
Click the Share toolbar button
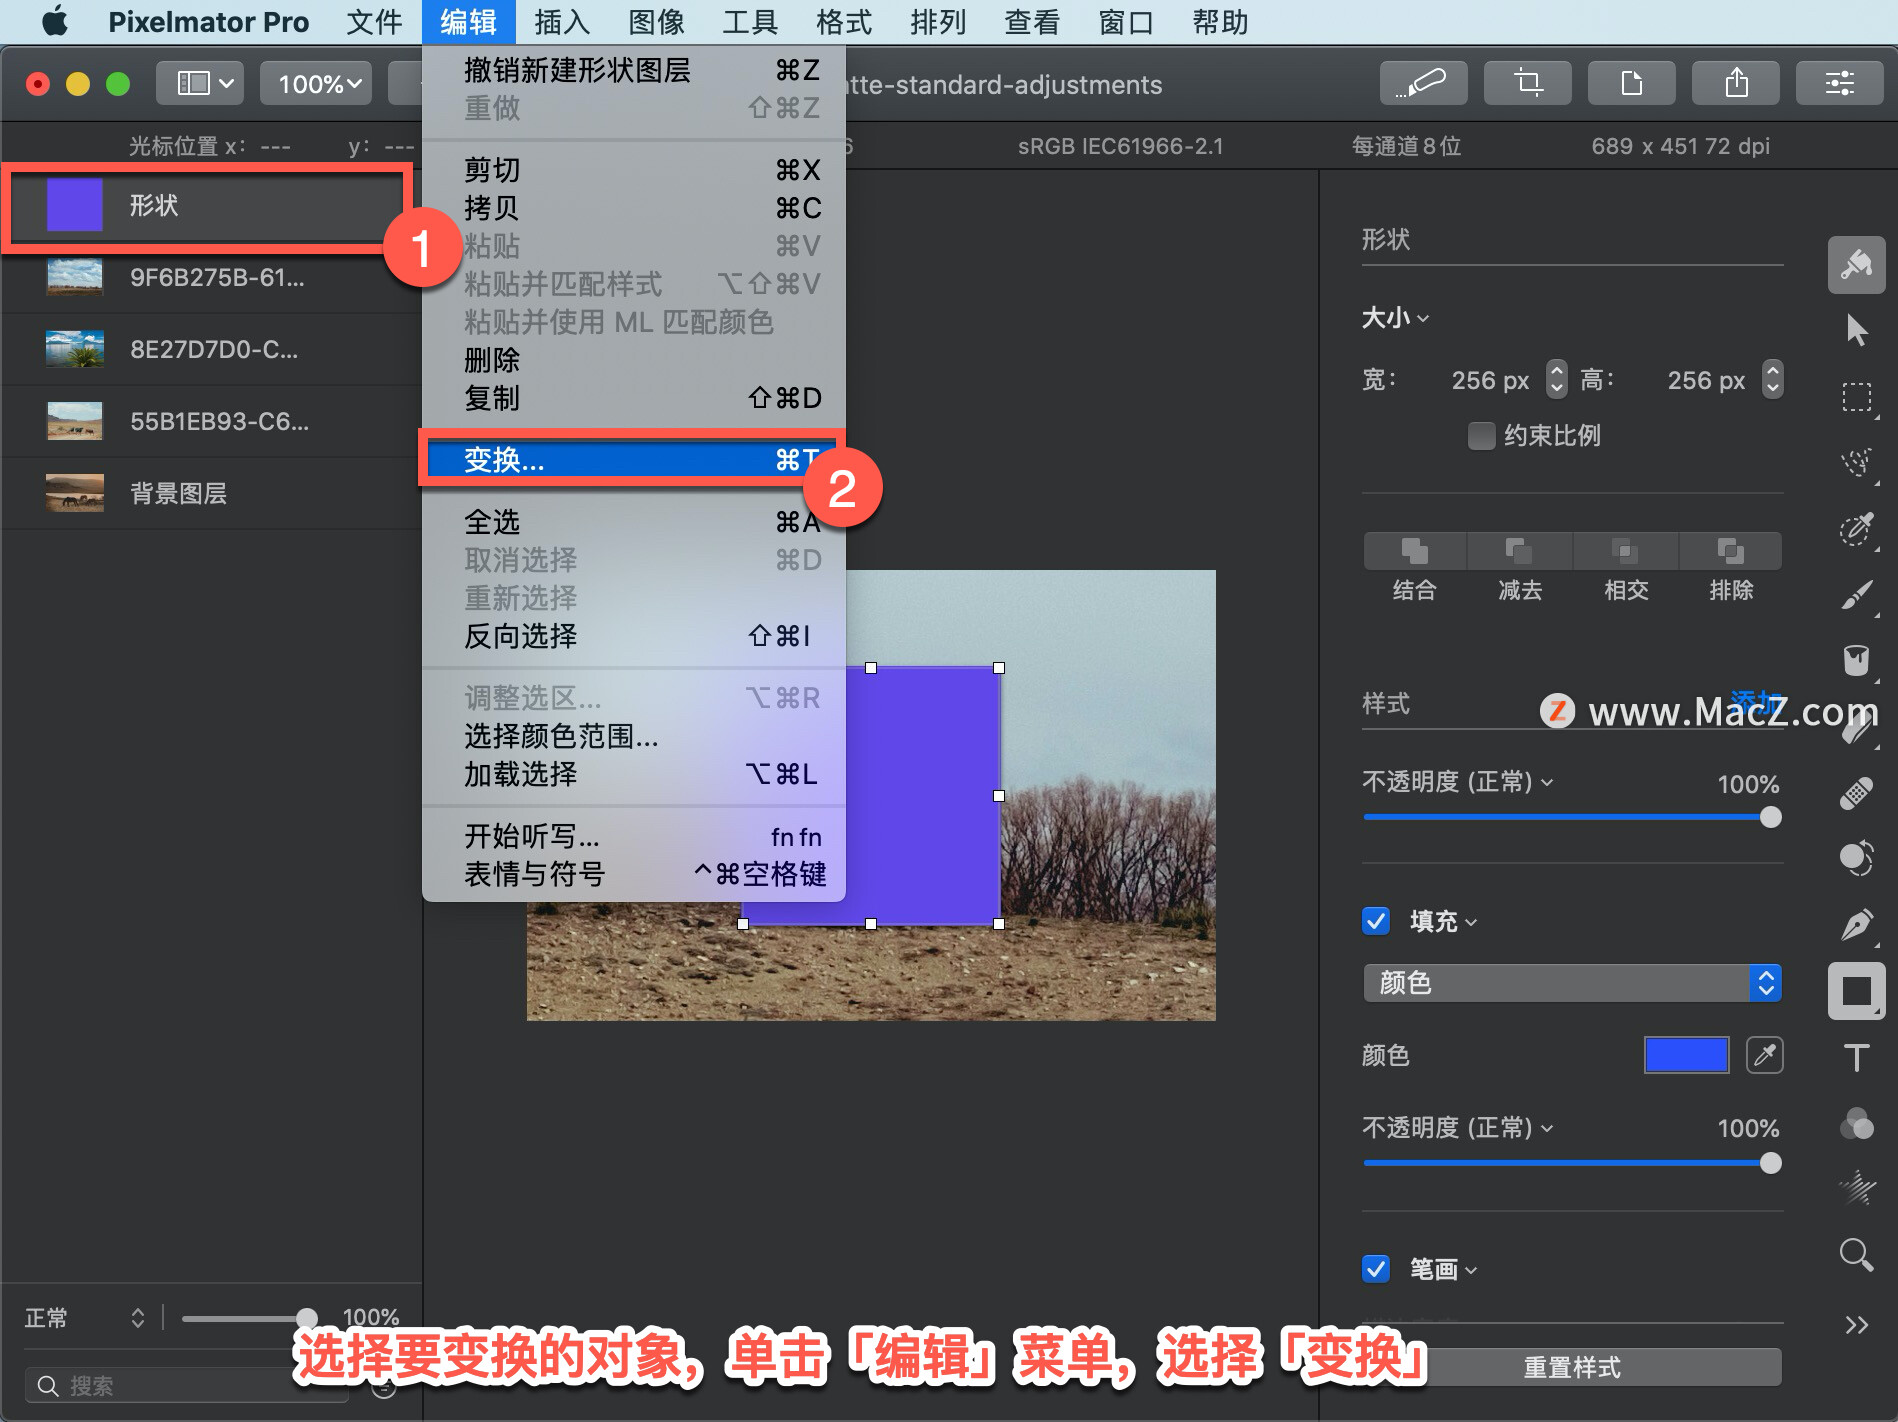[x=1735, y=83]
